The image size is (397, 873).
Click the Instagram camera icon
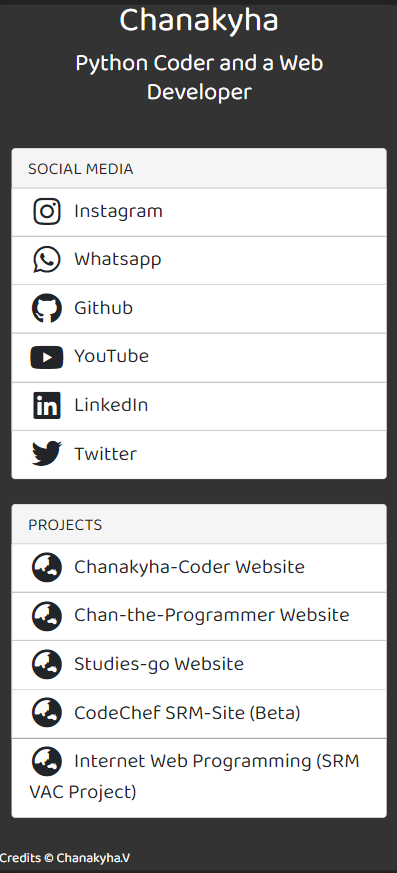(x=47, y=212)
